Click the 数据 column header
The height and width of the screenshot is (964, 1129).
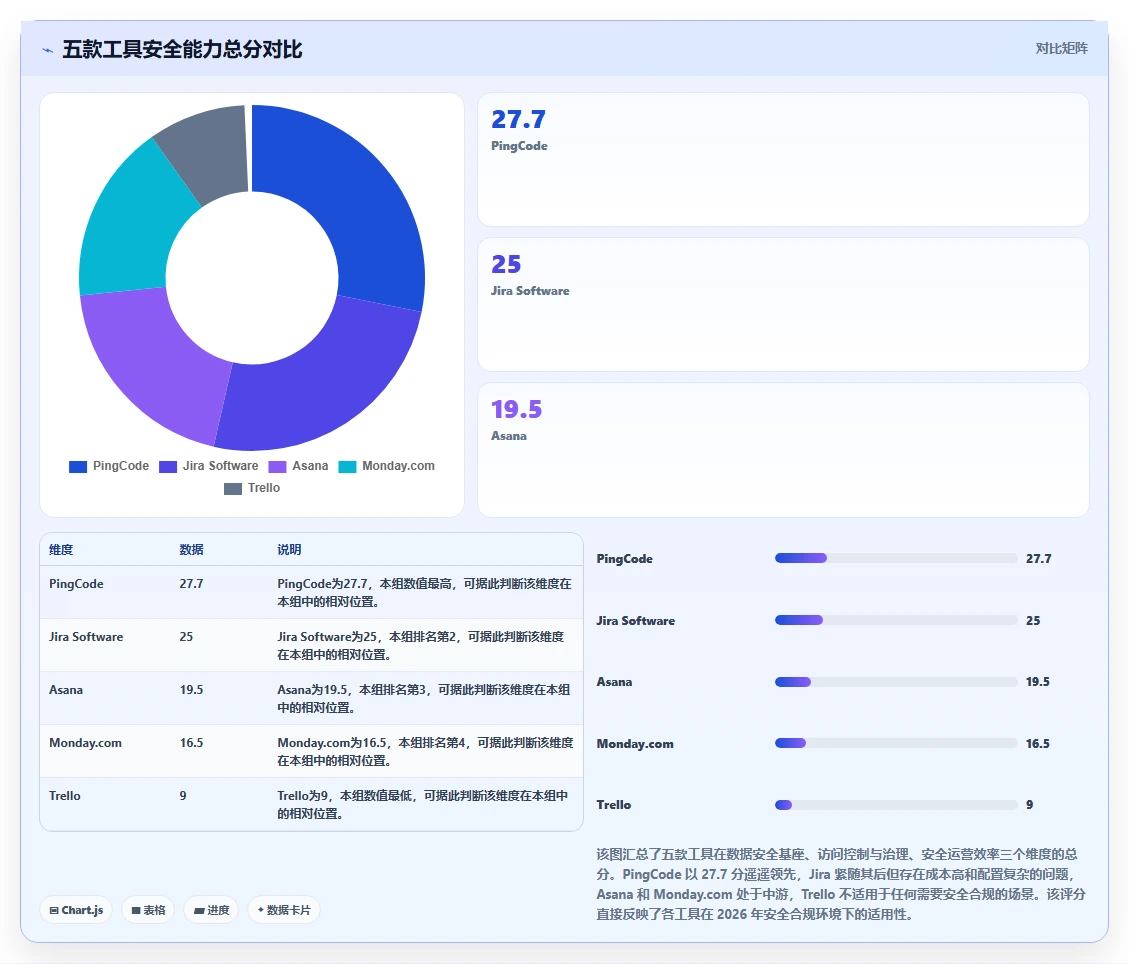192,549
